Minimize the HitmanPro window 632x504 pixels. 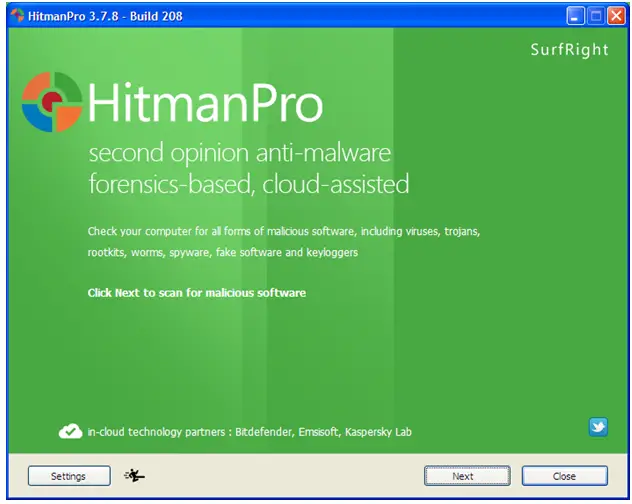pyautogui.click(x=575, y=16)
